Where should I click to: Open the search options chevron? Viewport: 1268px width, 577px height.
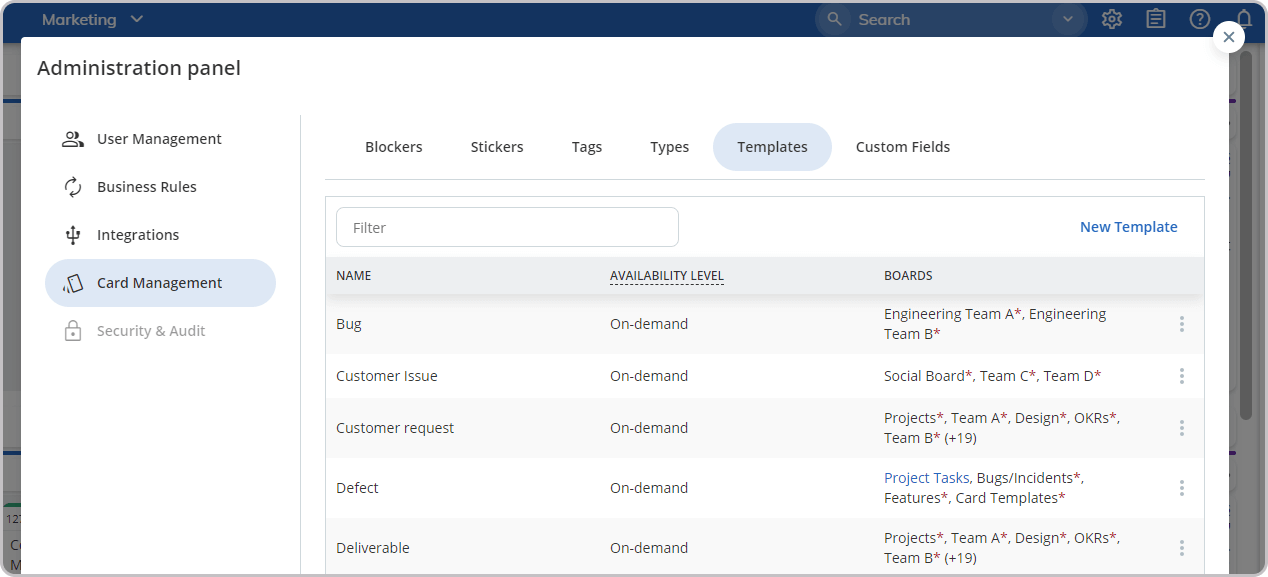tap(1067, 19)
